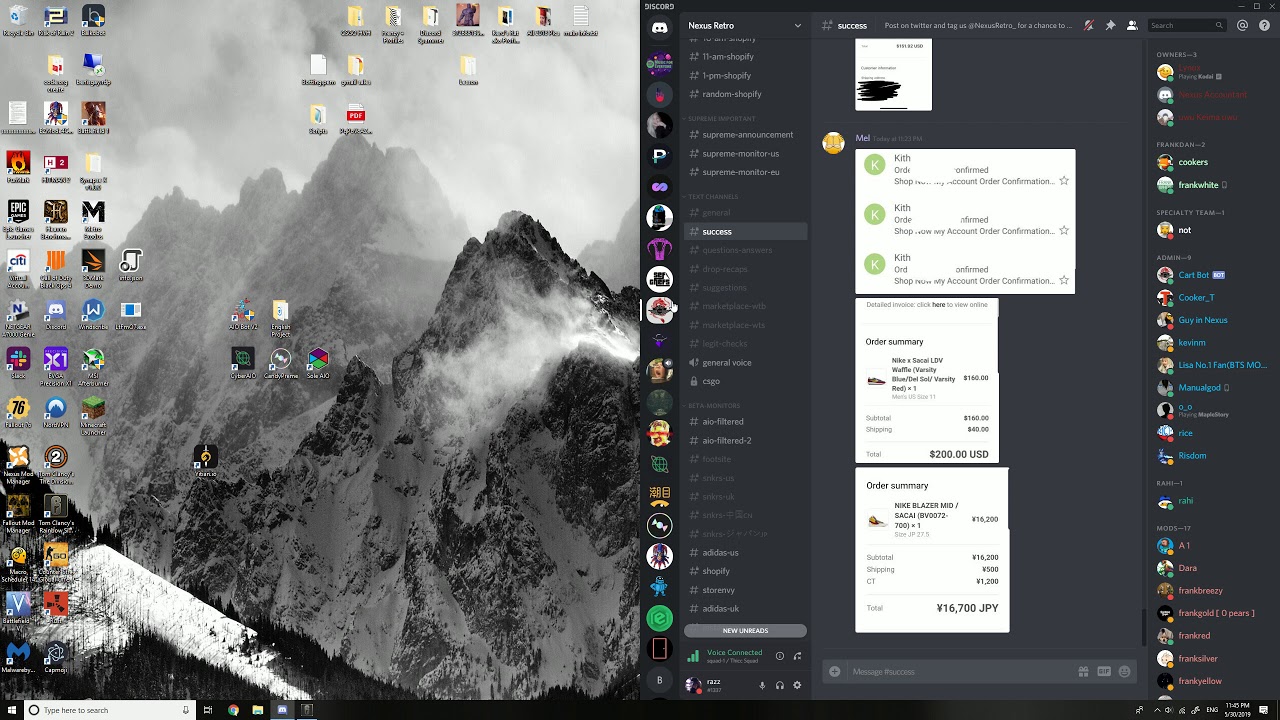Open voice connection info icon
1280x720 pixels.
(780, 656)
